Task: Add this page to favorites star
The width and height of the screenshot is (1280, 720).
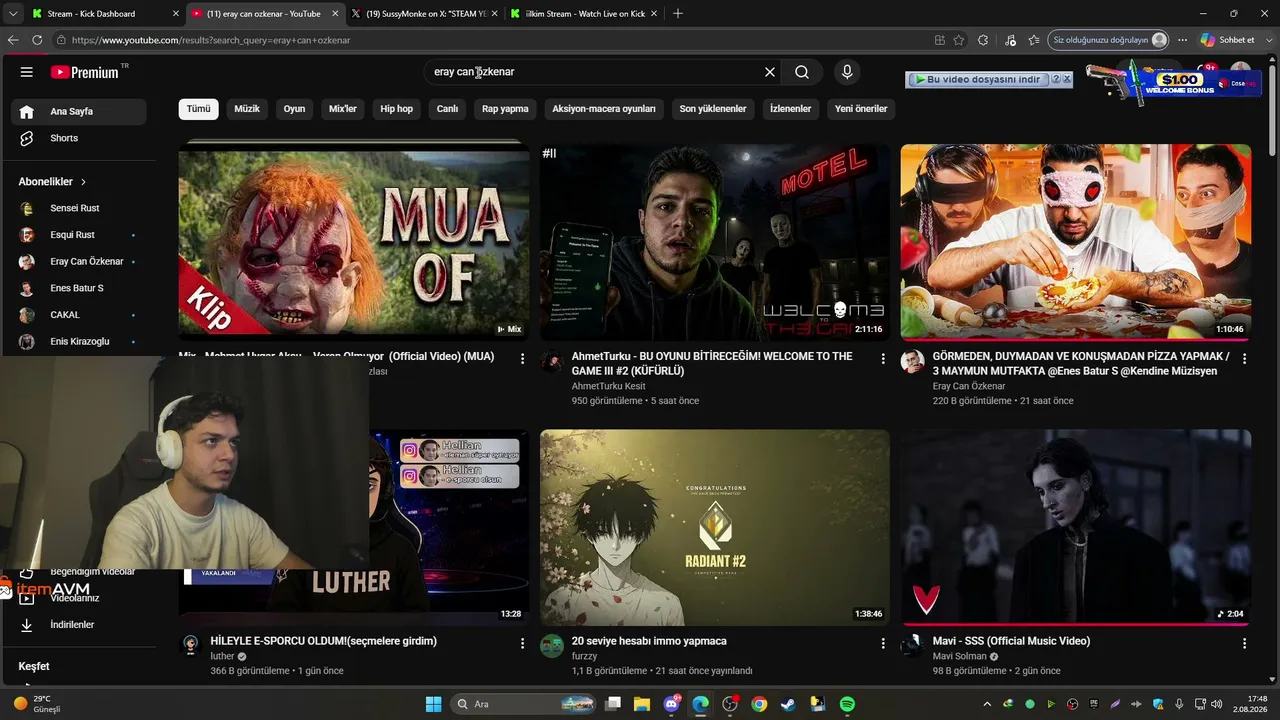Action: [959, 40]
